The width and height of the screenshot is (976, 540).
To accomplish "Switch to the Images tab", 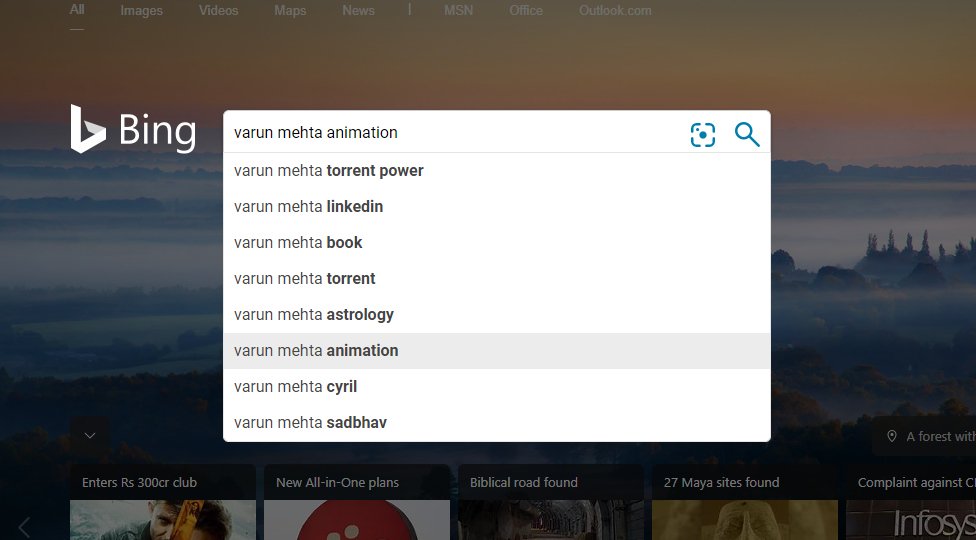I will [x=141, y=11].
